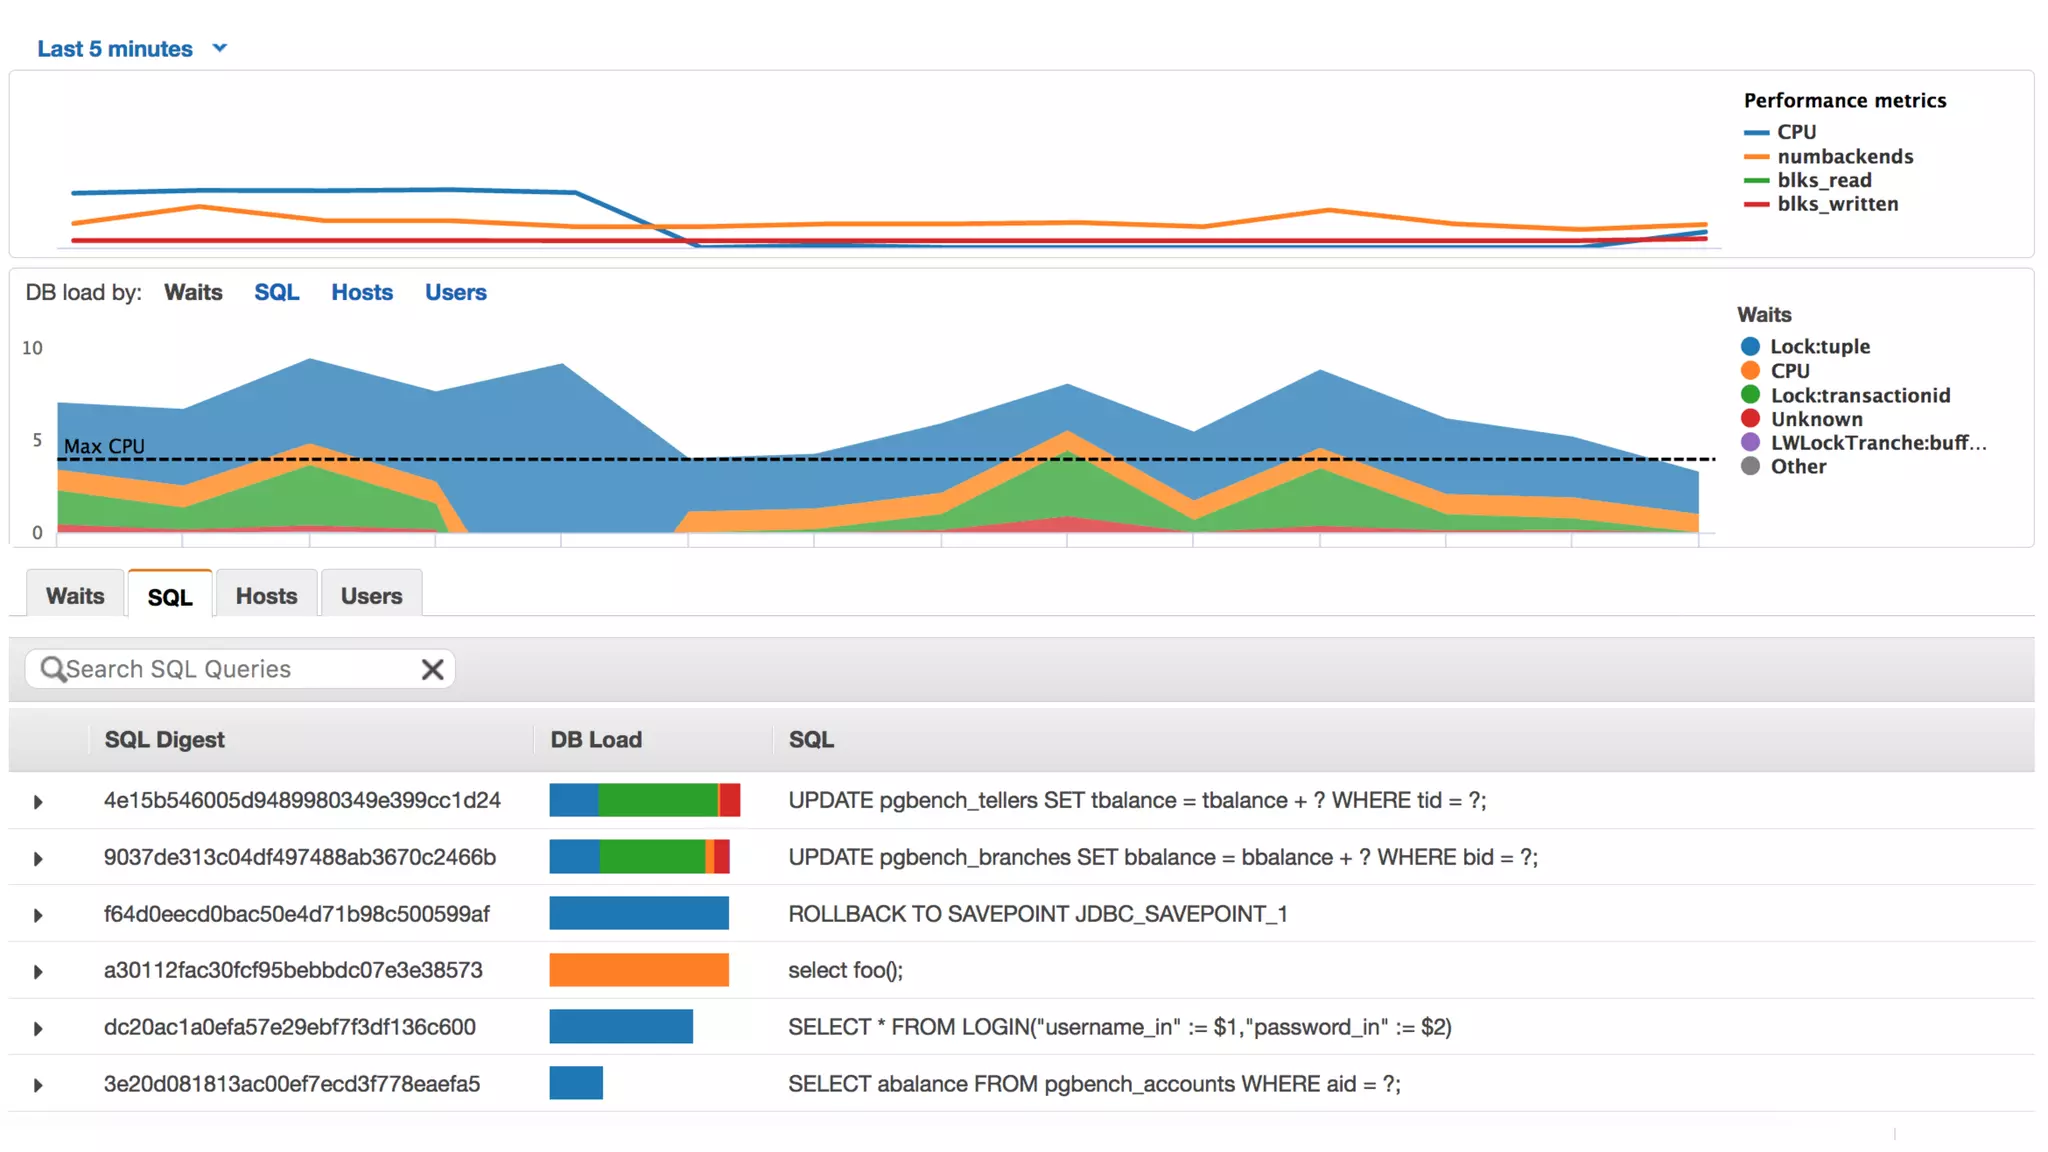Click the gray Other legend circle
This screenshot has width=2048, height=1152.
pyautogui.click(x=1750, y=466)
